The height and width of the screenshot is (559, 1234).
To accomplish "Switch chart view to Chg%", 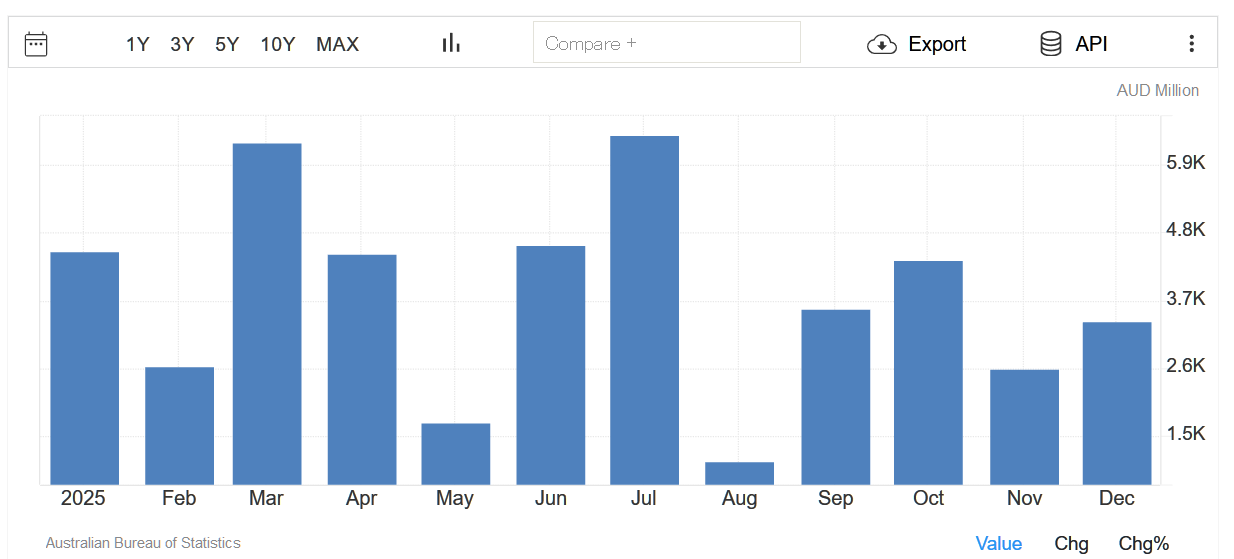I will (x=1143, y=543).
